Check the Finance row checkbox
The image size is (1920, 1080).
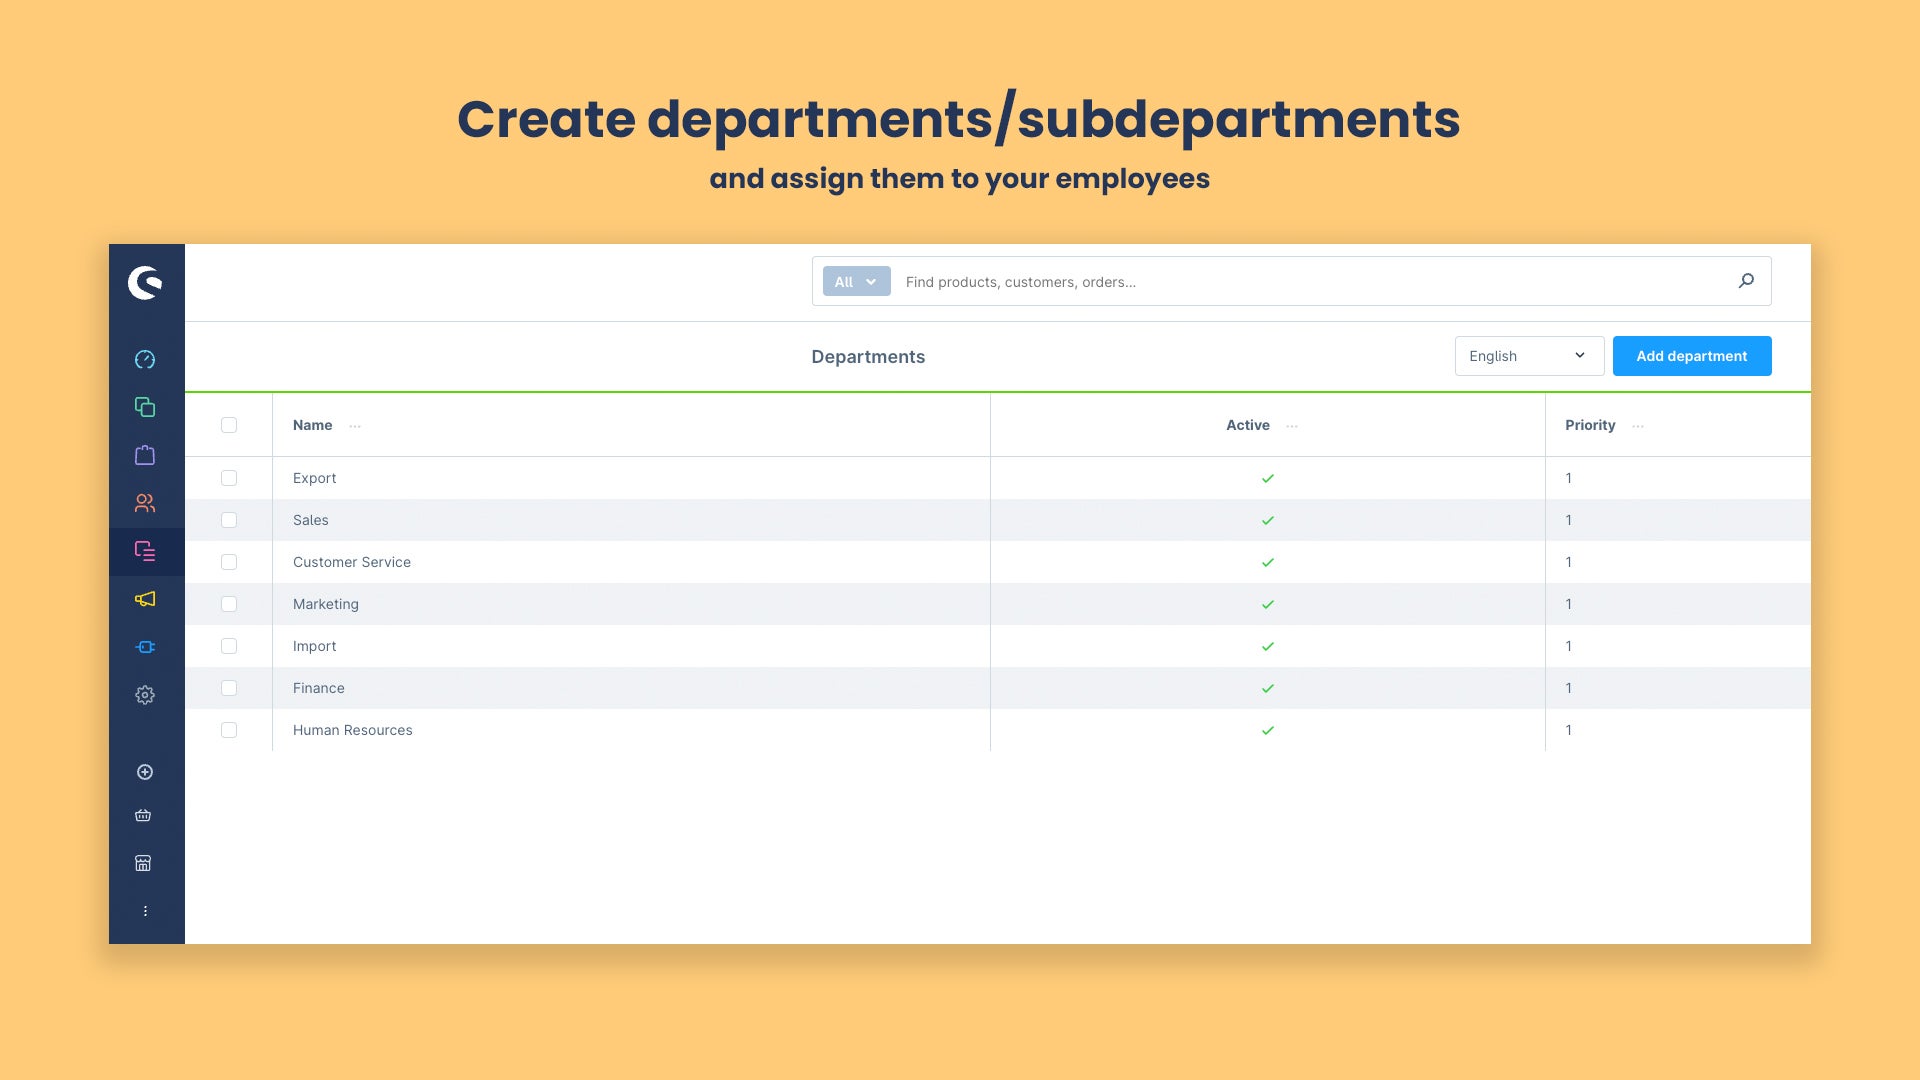pos(229,688)
